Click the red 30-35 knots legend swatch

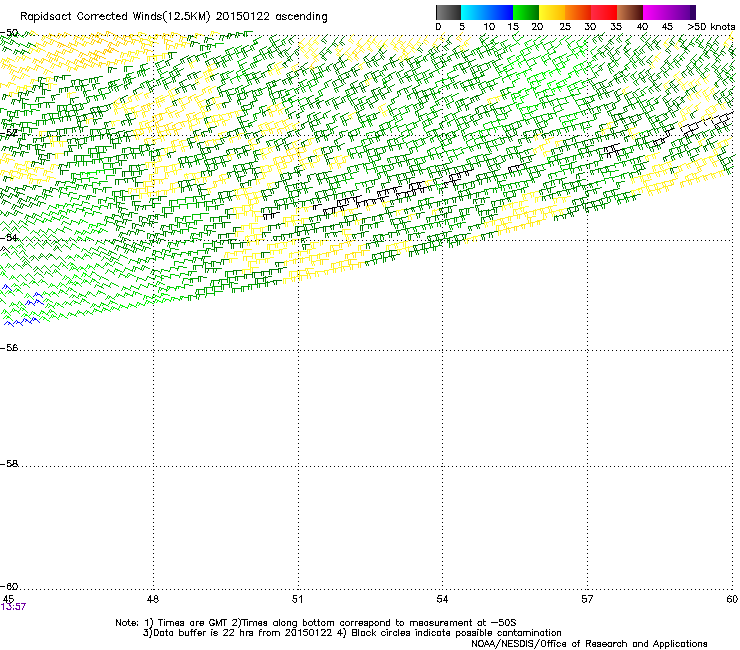coord(604,12)
